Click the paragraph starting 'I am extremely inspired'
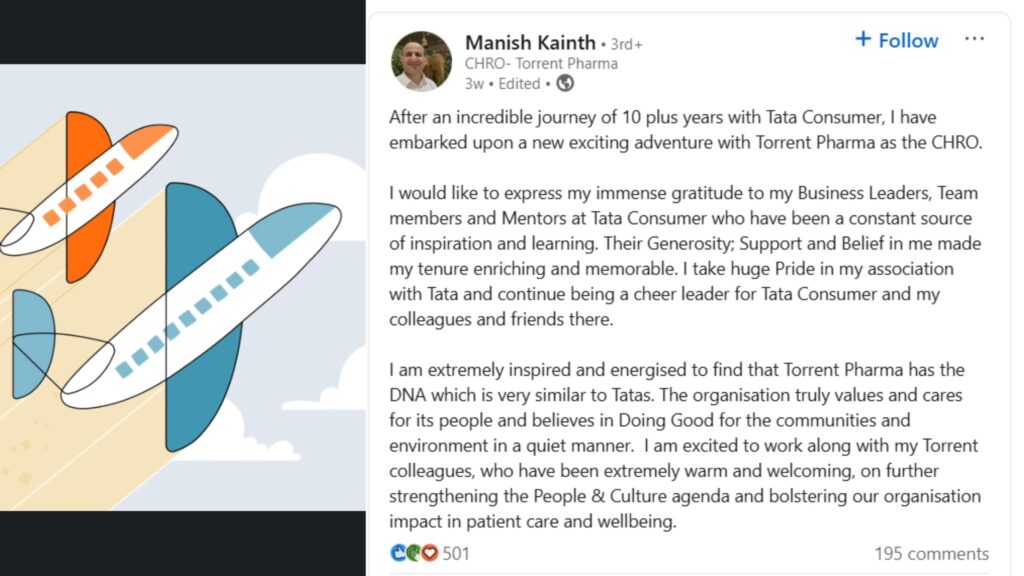1024x576 pixels. tap(684, 445)
